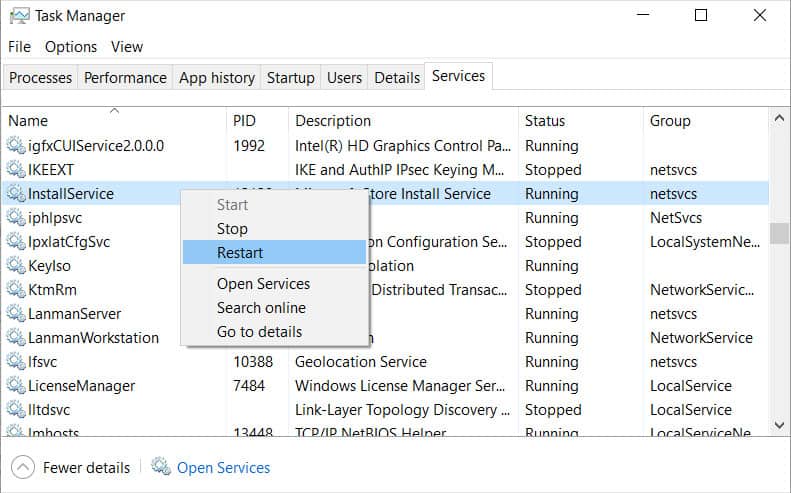The image size is (791, 493).
Task: Select the KeyIso service name
Action: coord(49,266)
